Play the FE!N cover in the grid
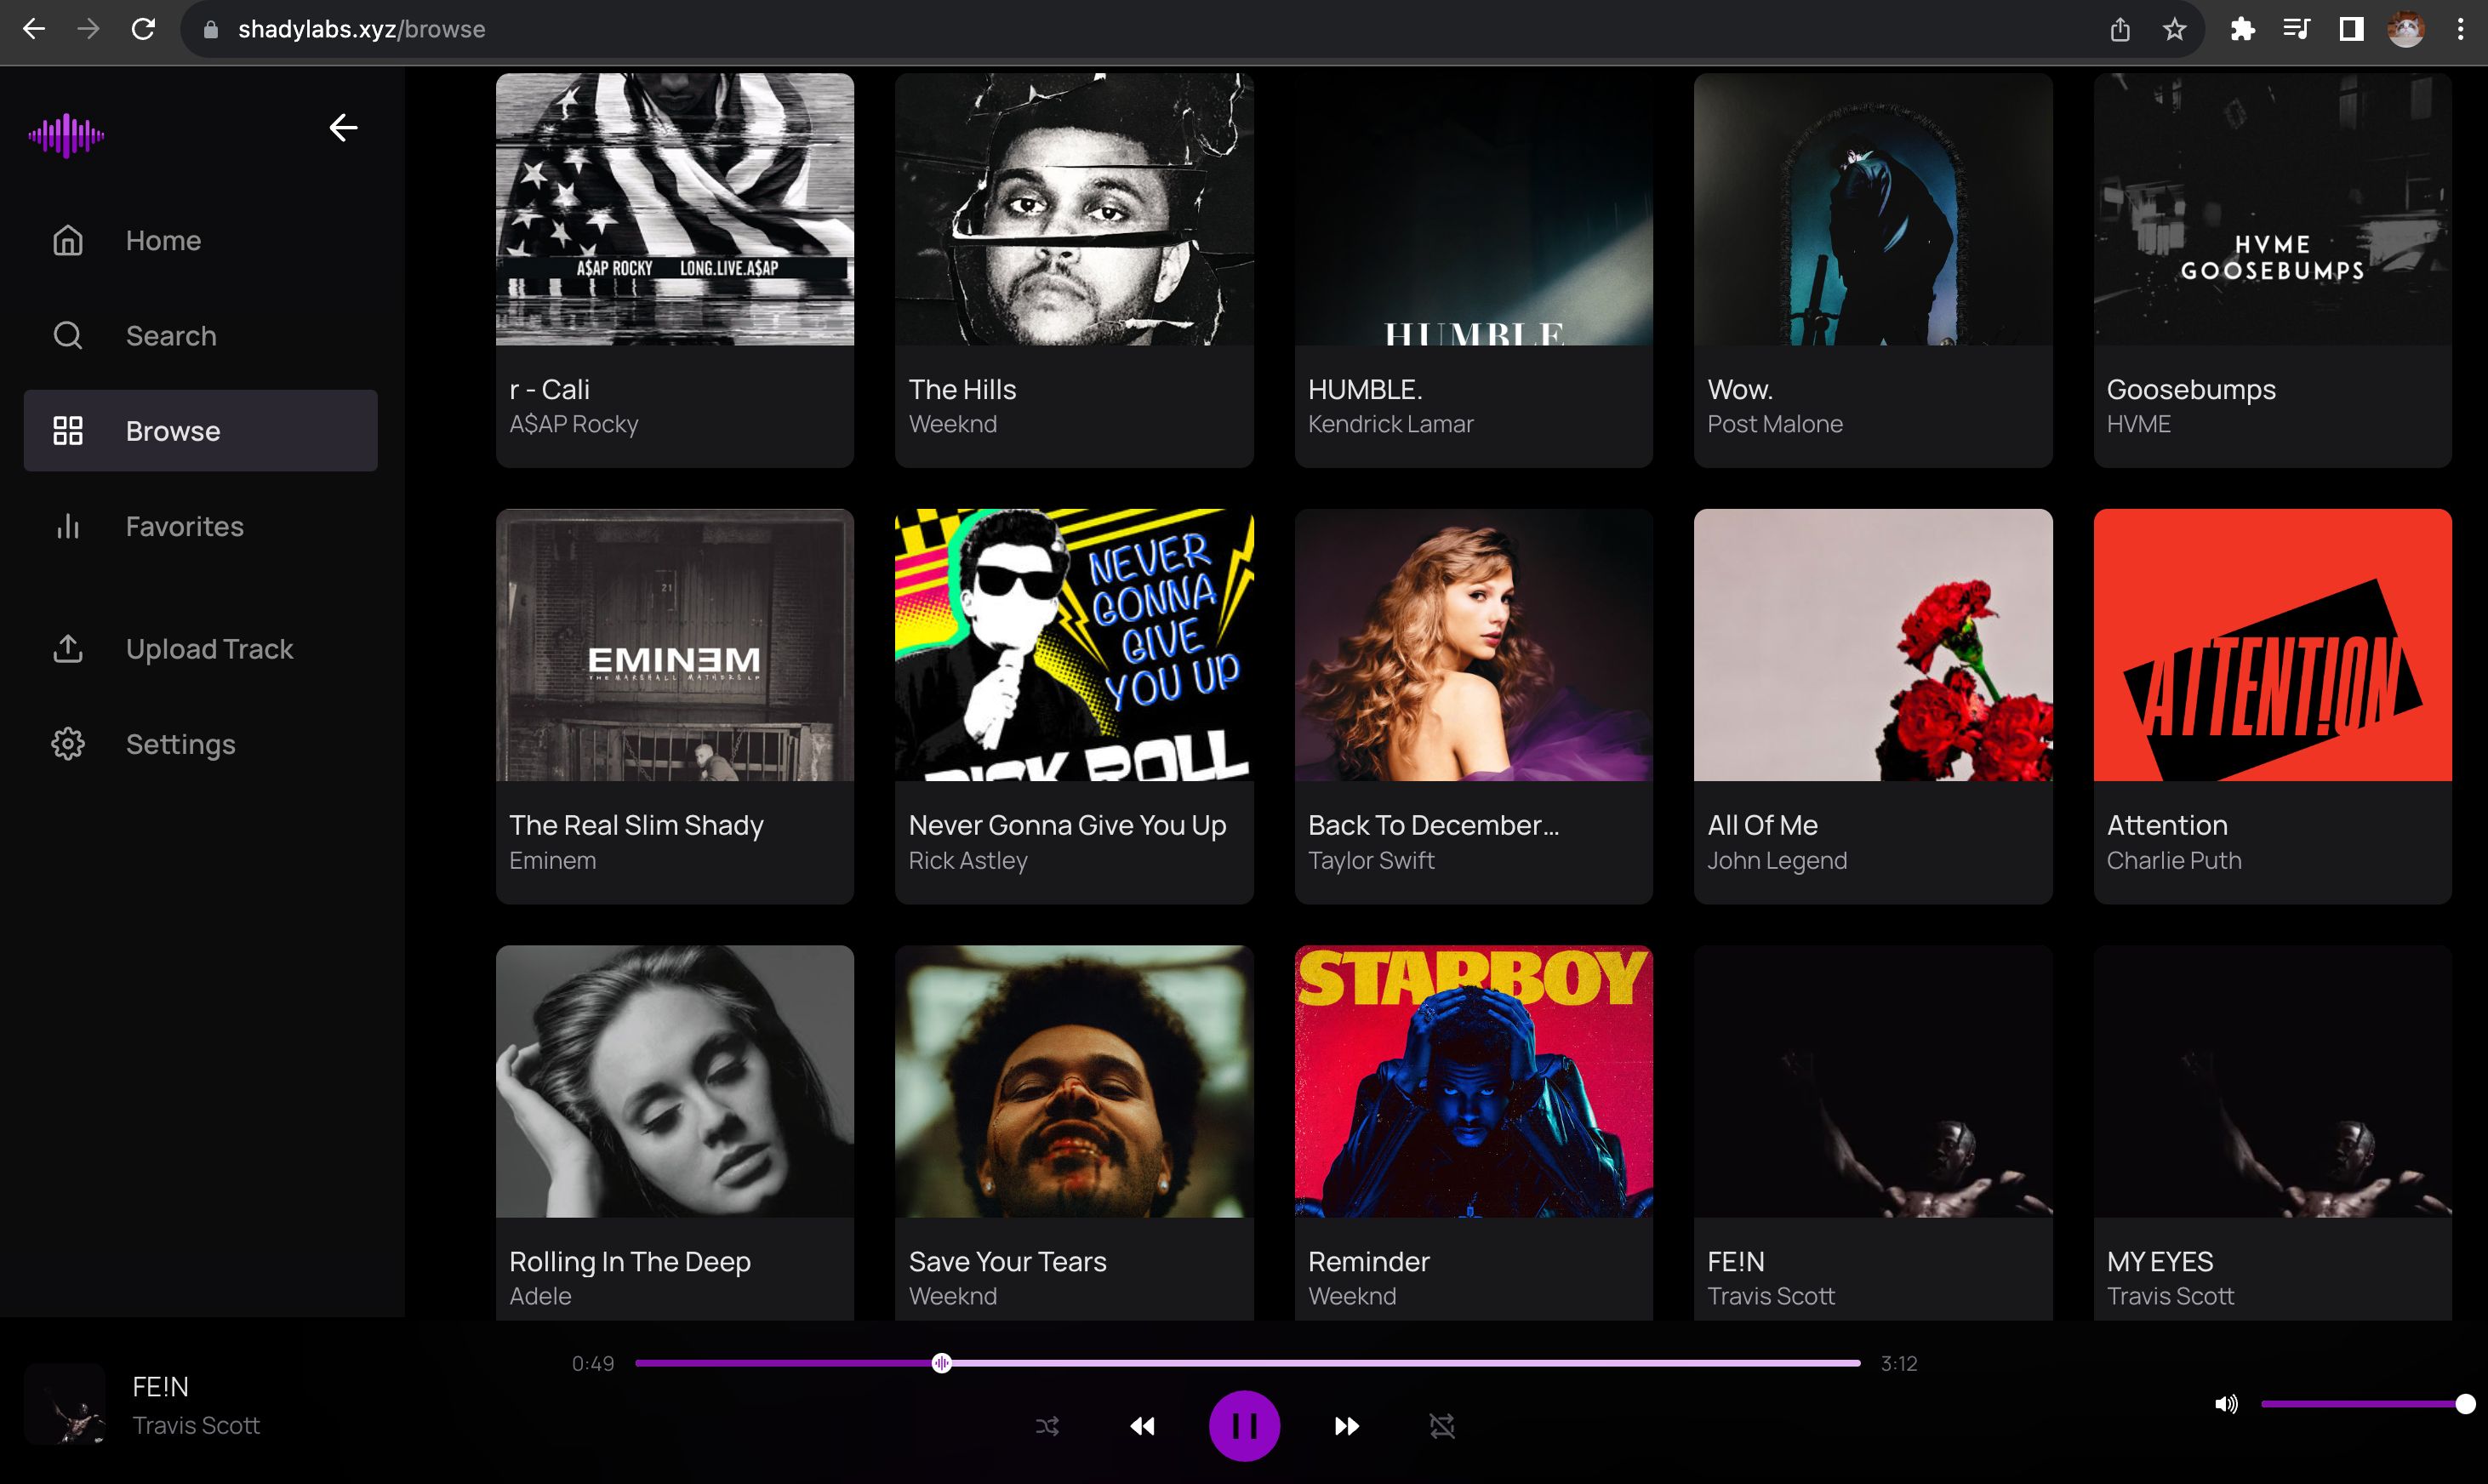Image resolution: width=2488 pixels, height=1484 pixels. coord(1873,1081)
